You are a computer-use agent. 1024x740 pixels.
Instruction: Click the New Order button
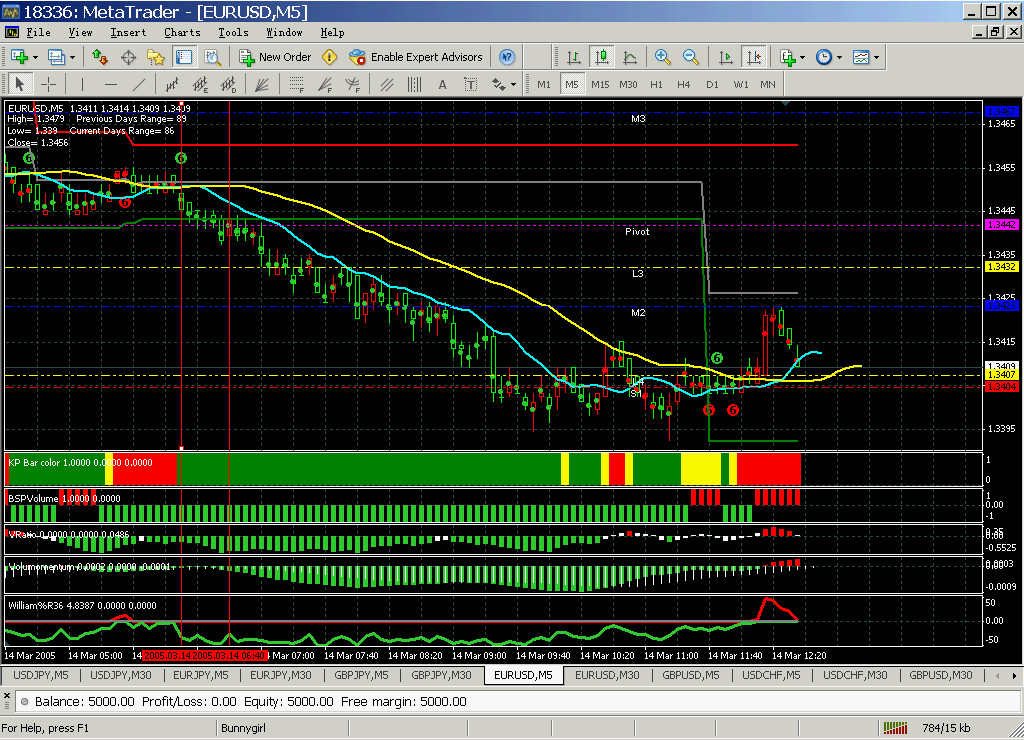(275, 57)
